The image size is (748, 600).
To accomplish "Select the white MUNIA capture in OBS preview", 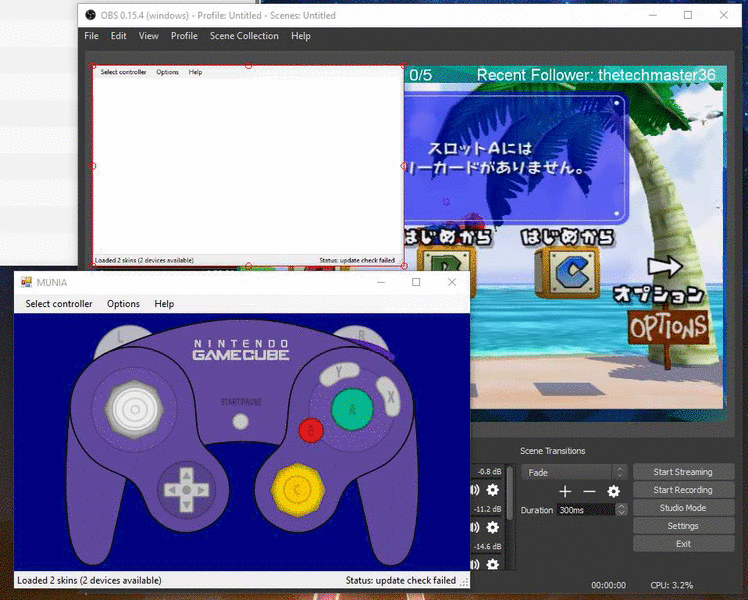I will pyautogui.click(x=248, y=166).
